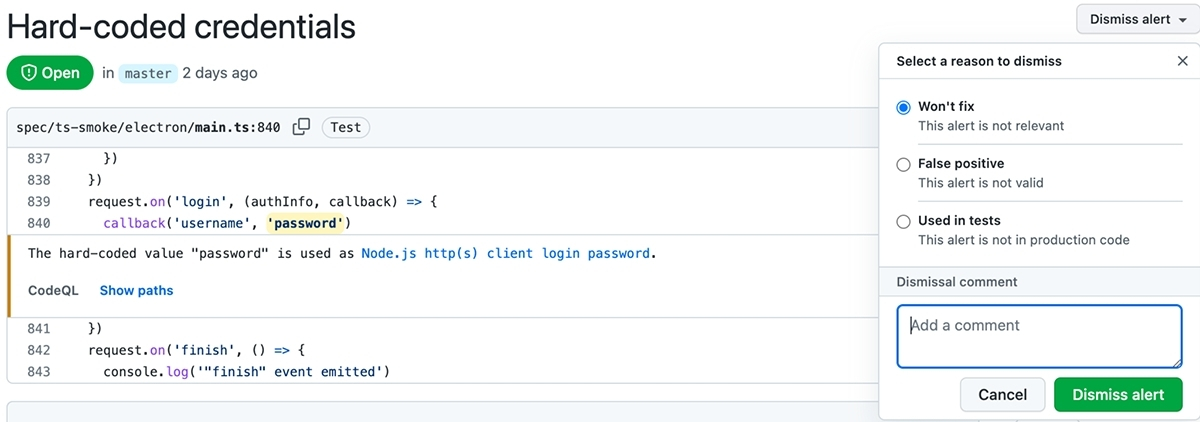Open spec/ts-smoke/electron/main.ts:840 file link
The image size is (1200, 422).
point(149,127)
